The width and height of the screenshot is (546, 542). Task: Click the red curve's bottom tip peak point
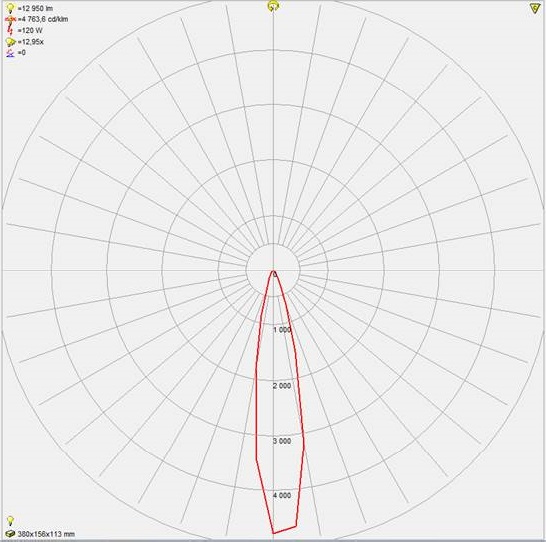tap(274, 533)
